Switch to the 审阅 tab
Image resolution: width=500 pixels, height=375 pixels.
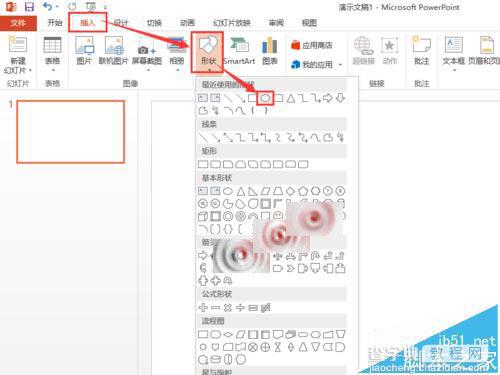point(276,23)
